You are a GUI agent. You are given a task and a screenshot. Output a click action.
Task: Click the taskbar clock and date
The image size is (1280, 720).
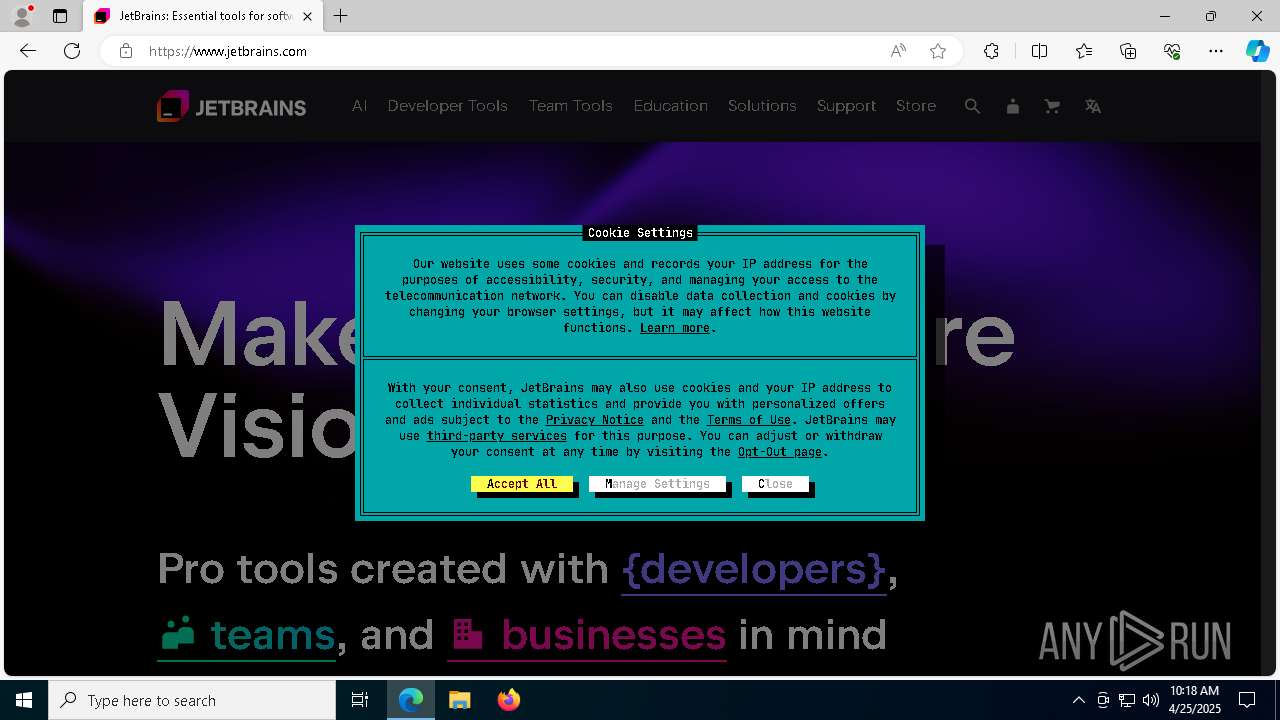pyautogui.click(x=1195, y=700)
